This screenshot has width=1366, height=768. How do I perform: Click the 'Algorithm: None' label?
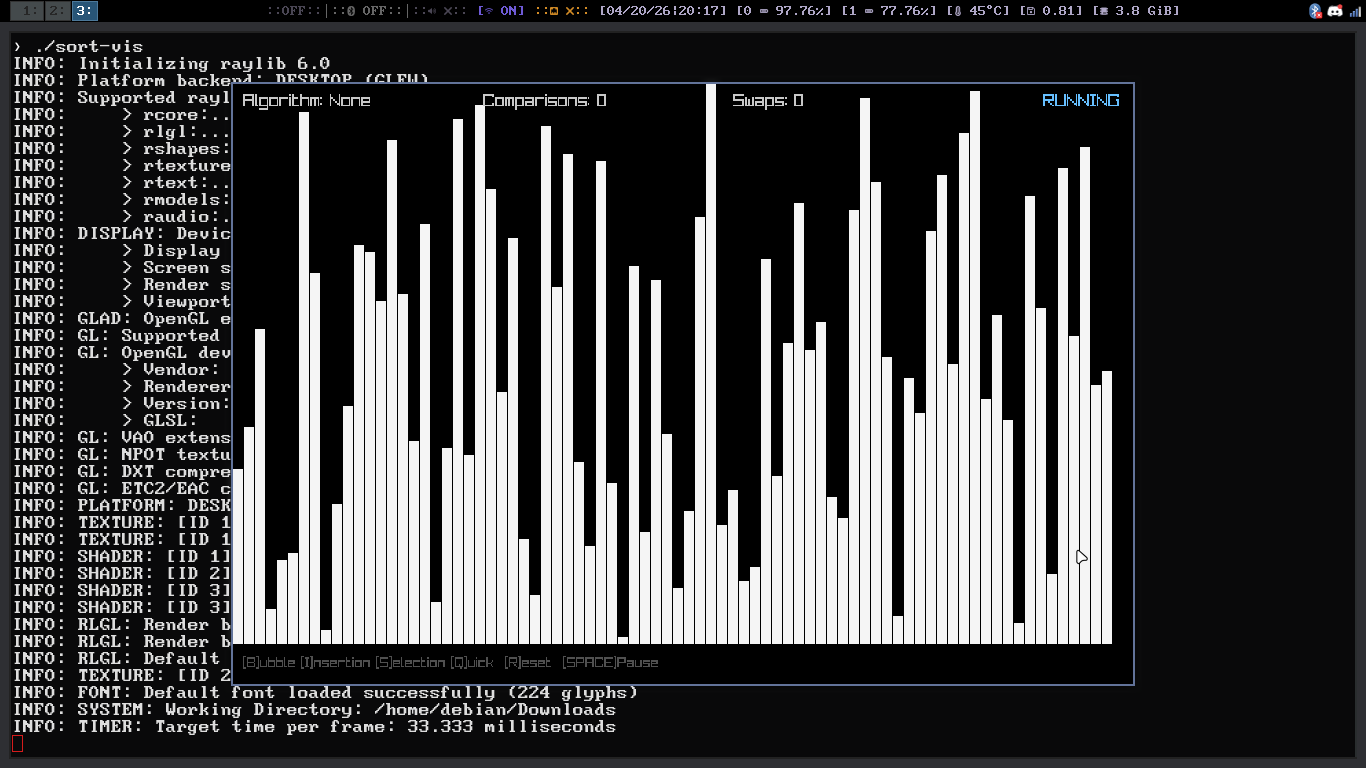pos(306,100)
